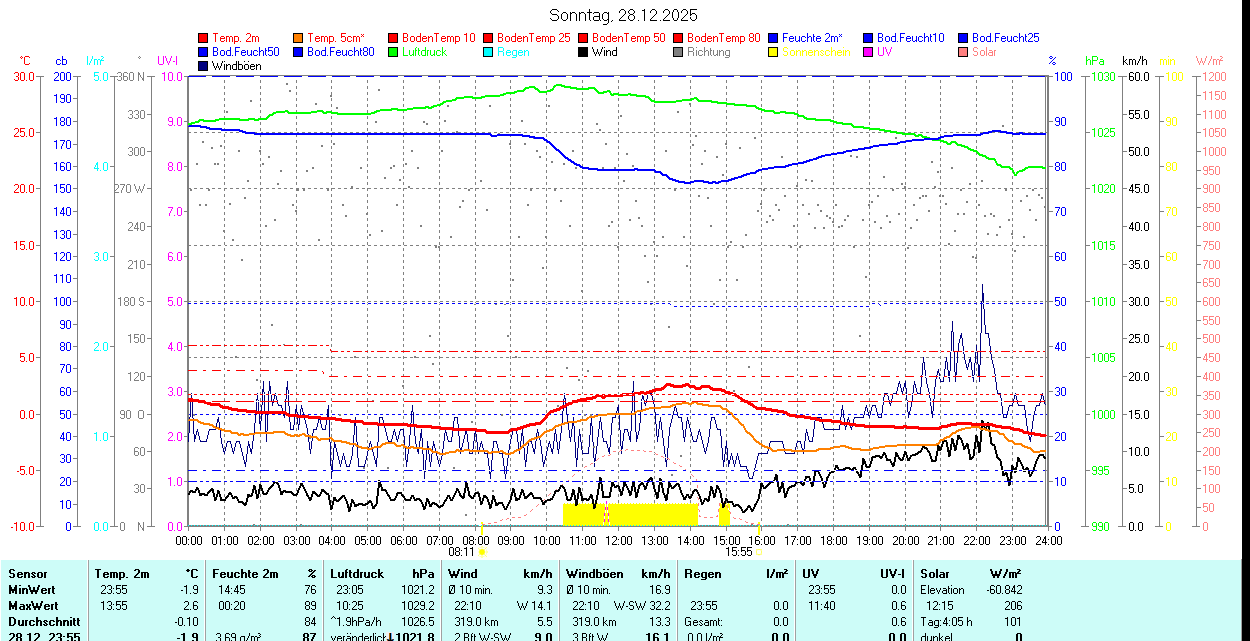
Task: Click the Bod.Feucht80 legend label
Action: click(340, 52)
